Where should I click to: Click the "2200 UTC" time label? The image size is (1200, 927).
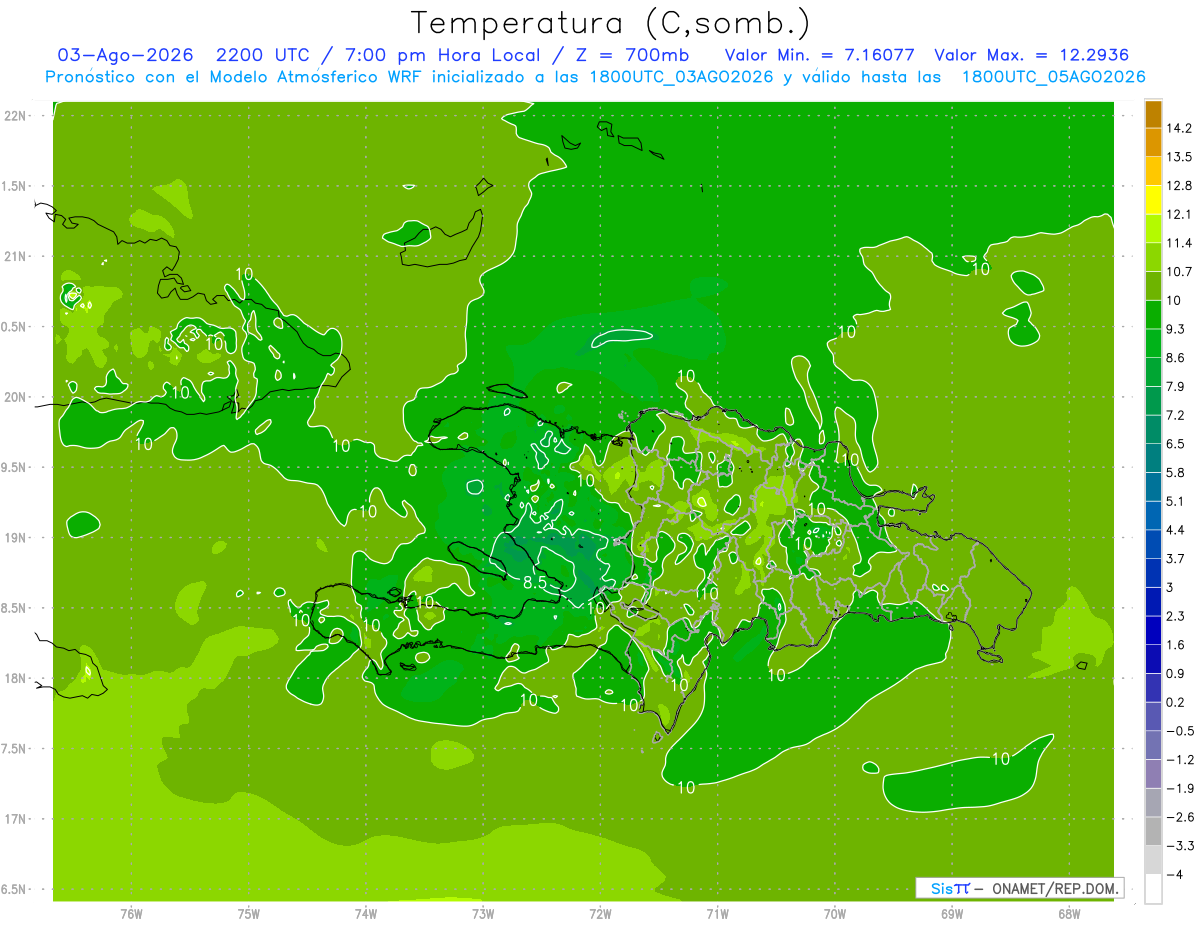(x=265, y=55)
